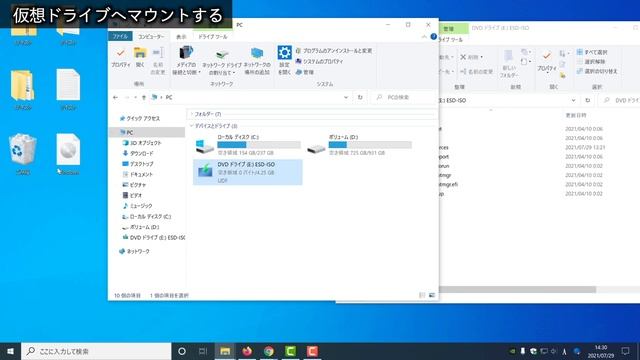Click the 設定を開く gear icon

(284, 60)
